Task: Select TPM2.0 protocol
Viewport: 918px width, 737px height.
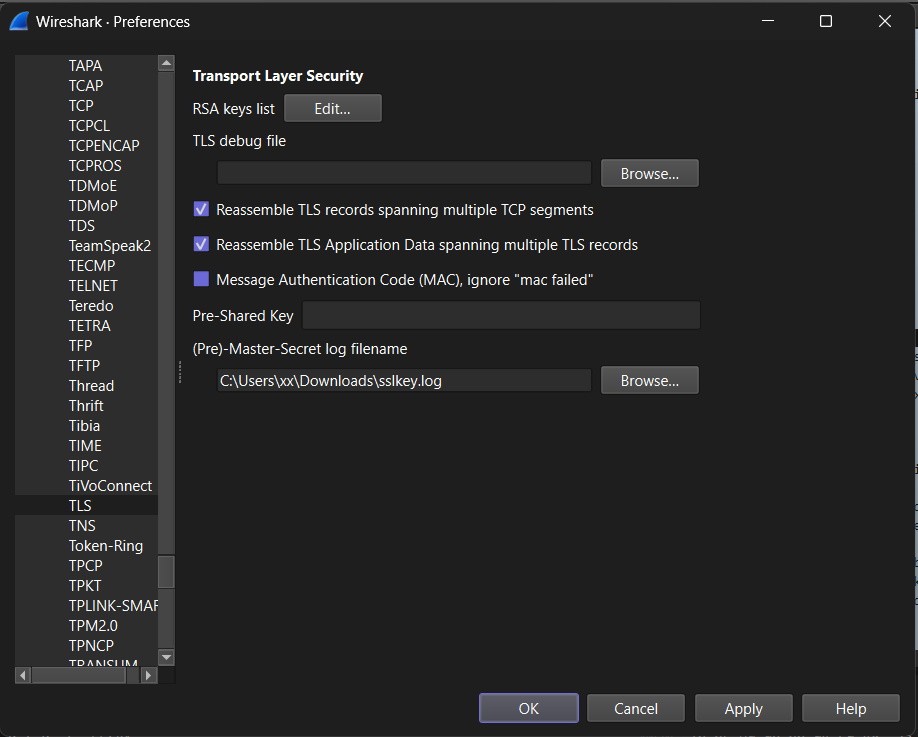Action: (x=93, y=626)
